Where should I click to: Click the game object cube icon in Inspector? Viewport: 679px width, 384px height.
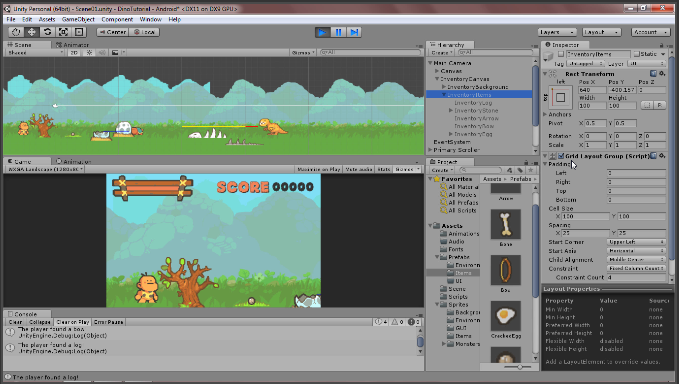tap(549, 56)
